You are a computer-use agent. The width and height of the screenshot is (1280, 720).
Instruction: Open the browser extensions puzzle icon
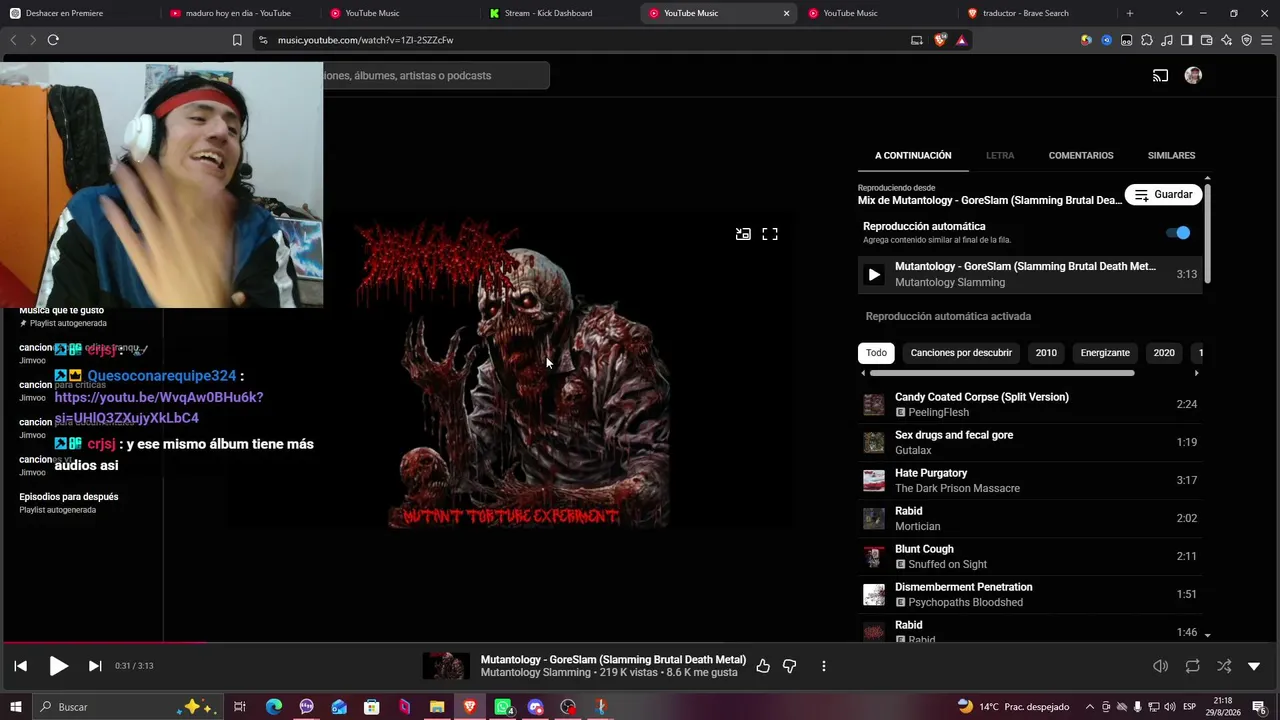point(1146,40)
